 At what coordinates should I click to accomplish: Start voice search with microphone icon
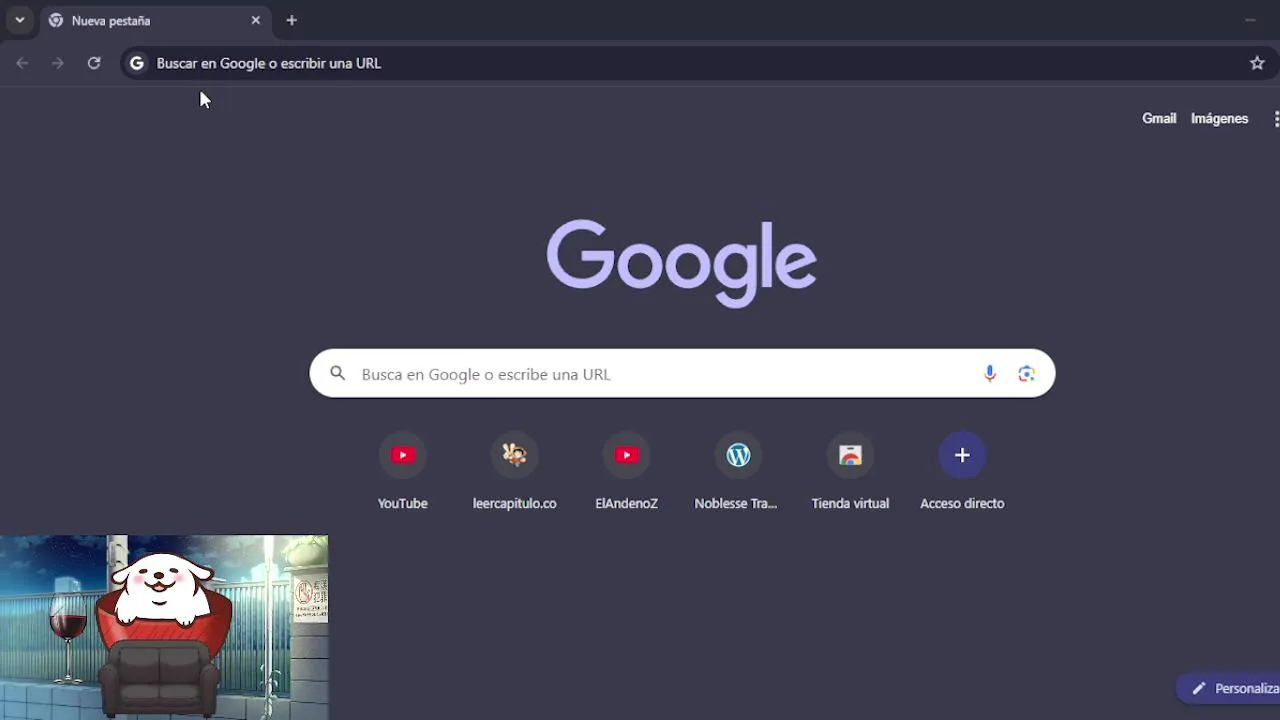coord(989,373)
